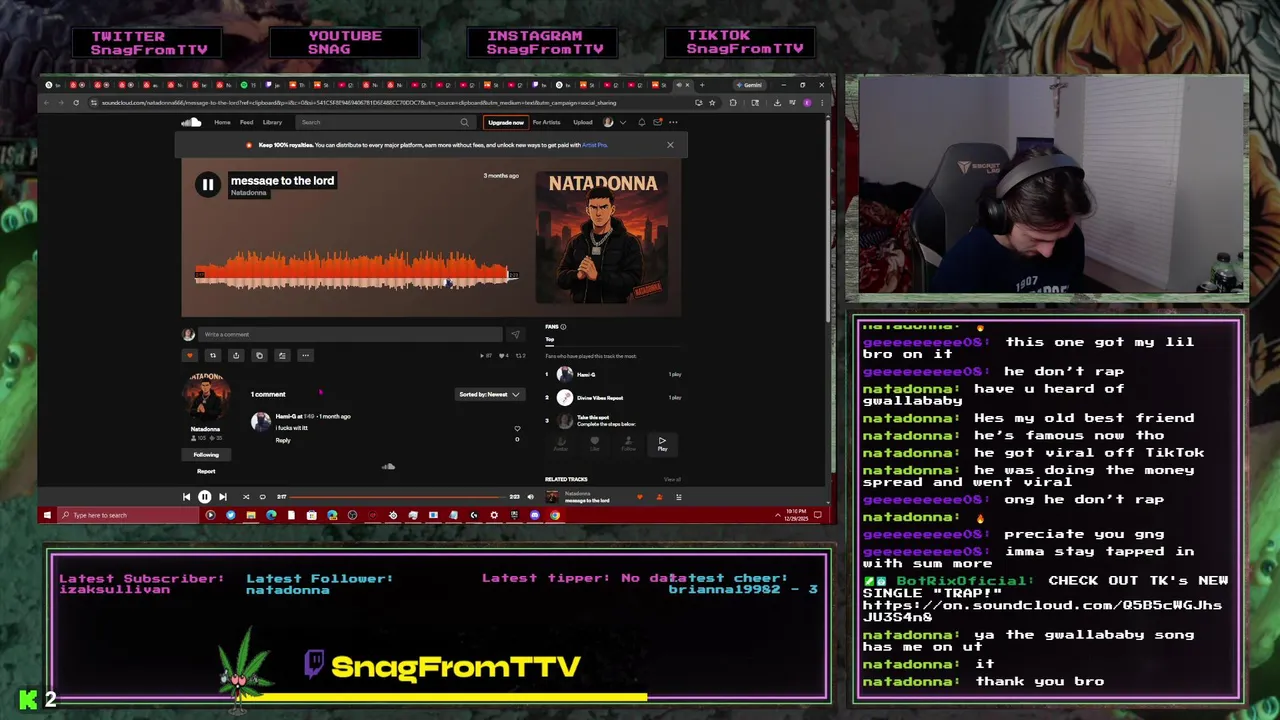1280x720 pixels.
Task: Open the messages envelope icon
Action: (x=657, y=122)
